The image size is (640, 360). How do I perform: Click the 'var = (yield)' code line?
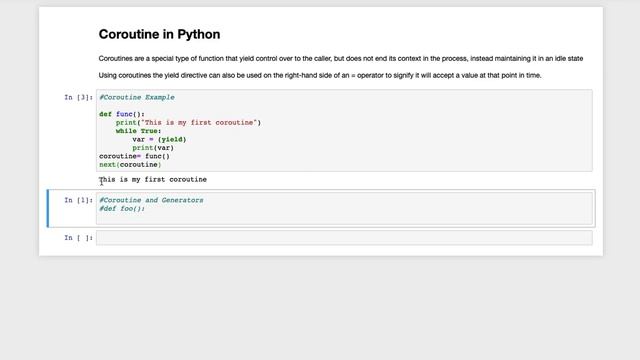[x=159, y=139]
